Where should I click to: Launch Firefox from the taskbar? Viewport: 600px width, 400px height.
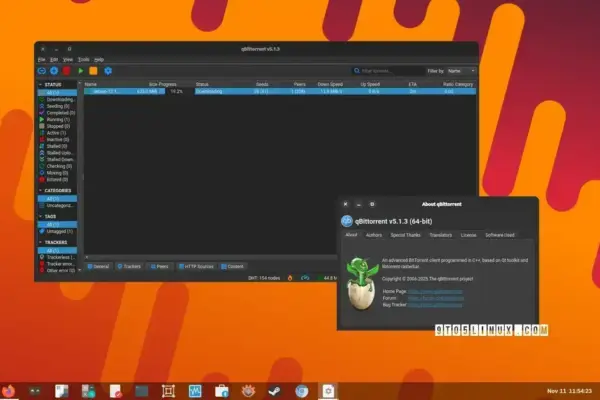click(8, 391)
